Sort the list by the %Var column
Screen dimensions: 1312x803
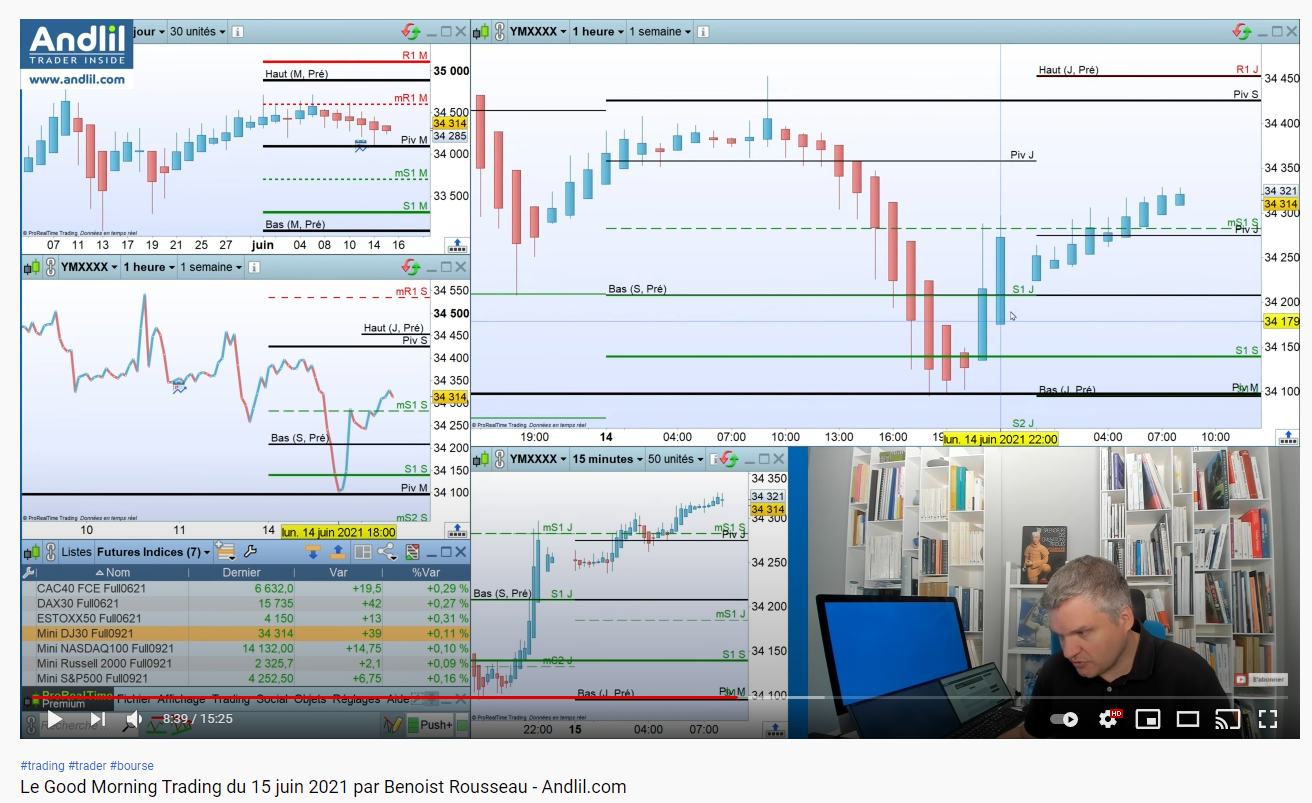427,573
